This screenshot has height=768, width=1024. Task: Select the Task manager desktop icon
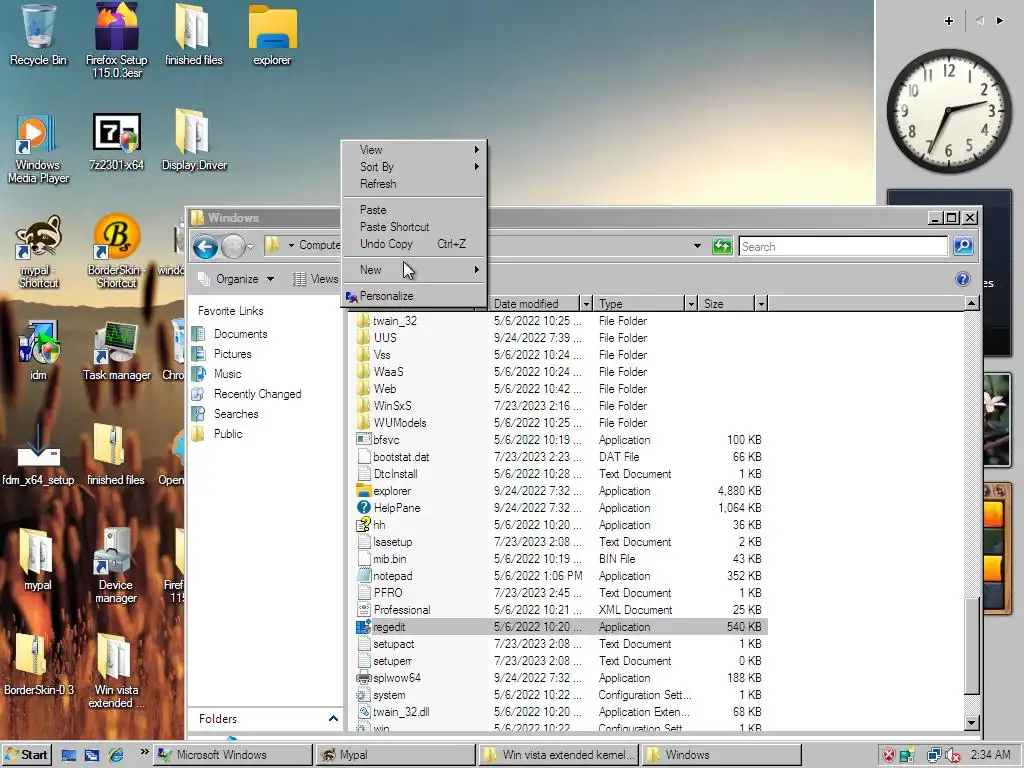click(x=116, y=350)
